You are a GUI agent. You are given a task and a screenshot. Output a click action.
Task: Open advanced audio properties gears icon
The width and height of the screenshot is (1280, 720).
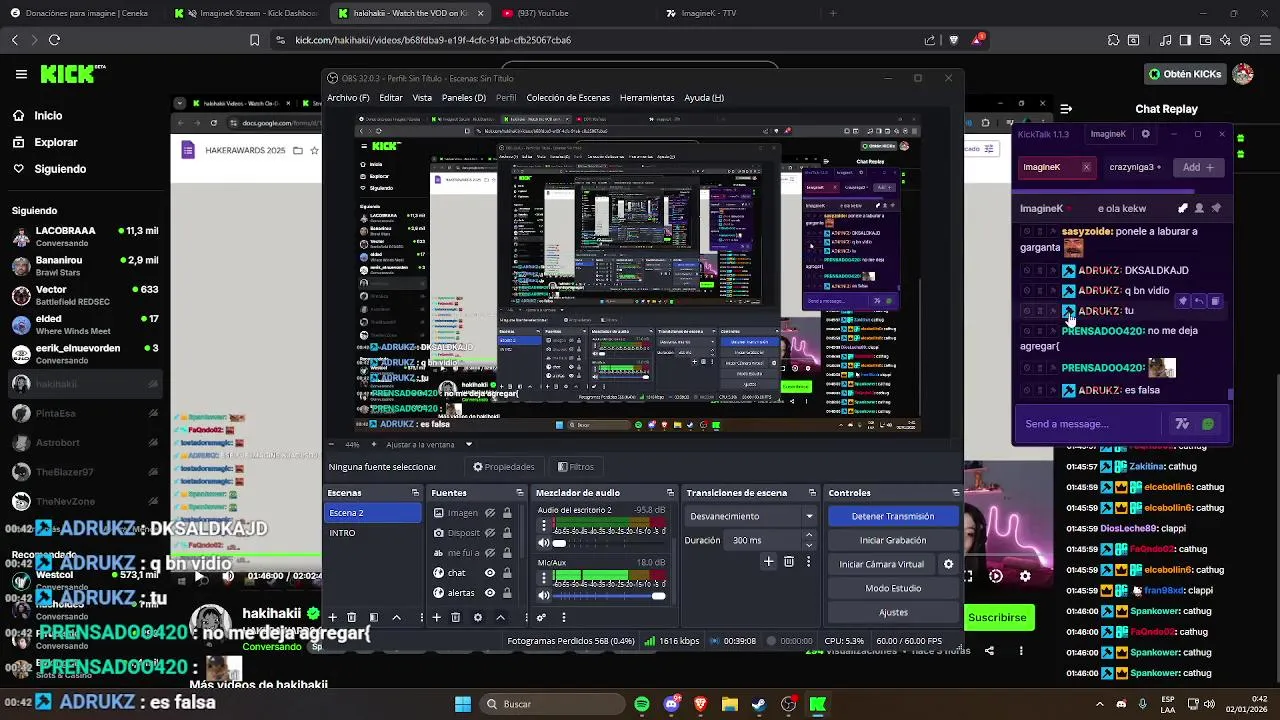coord(541,617)
